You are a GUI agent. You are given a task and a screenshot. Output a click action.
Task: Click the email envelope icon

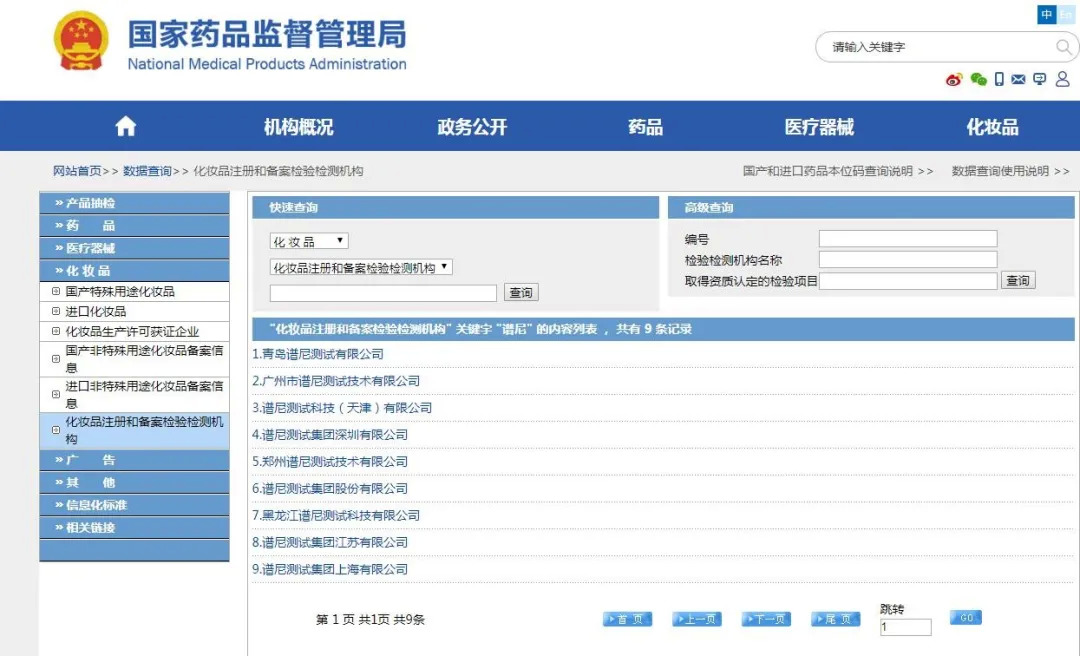click(x=1018, y=79)
